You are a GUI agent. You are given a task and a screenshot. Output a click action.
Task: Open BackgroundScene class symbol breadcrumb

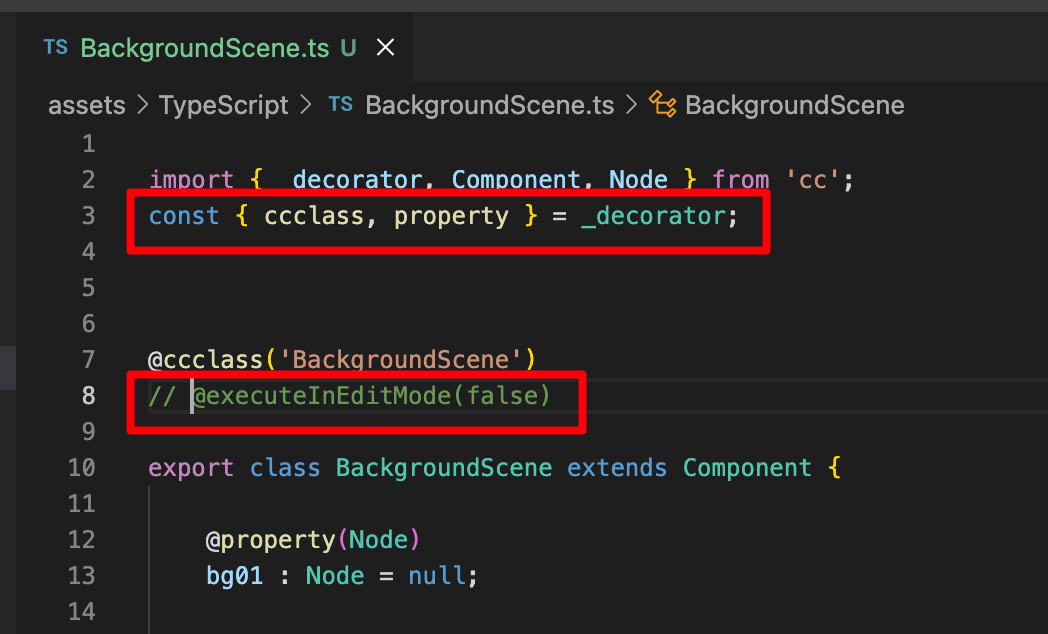794,105
